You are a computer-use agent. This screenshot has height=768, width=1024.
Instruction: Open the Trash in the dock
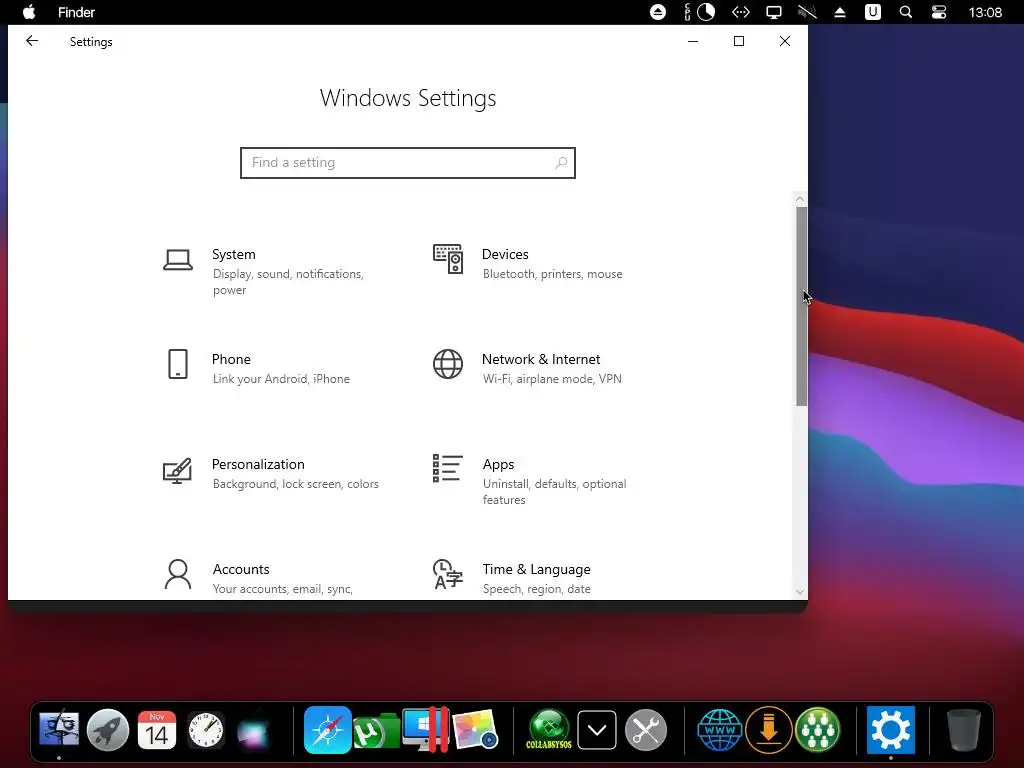(964, 730)
